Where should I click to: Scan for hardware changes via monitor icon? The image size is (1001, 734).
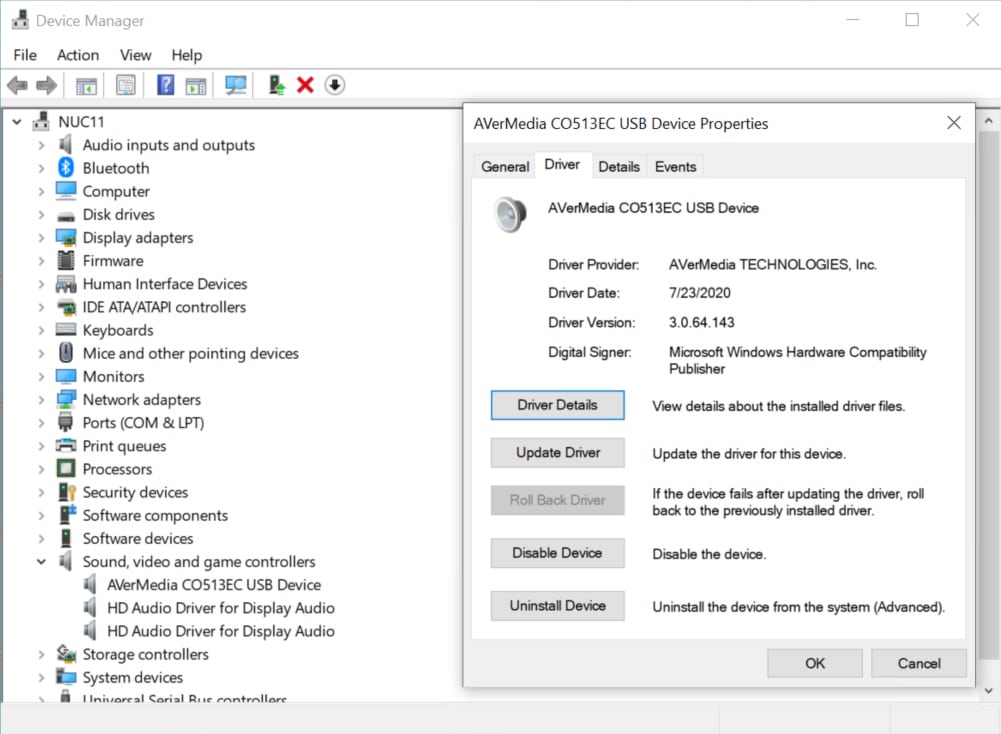236,85
